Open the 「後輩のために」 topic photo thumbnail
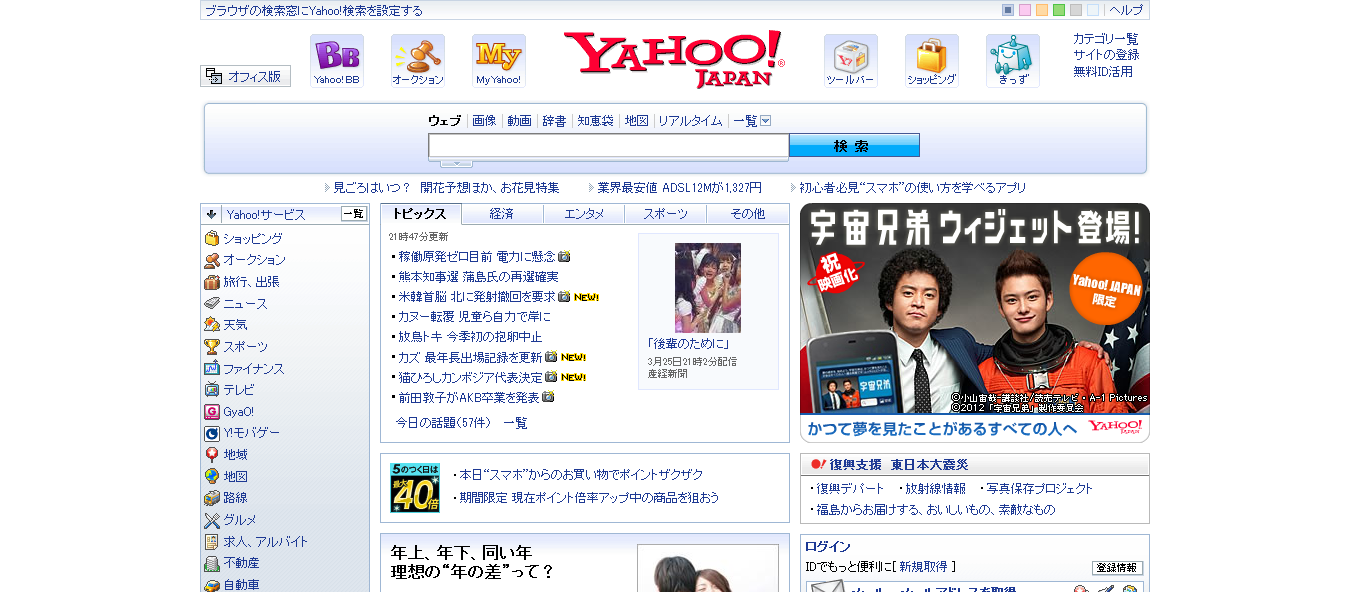Viewport: 1349px width, 592px height. pyautogui.click(x=708, y=288)
